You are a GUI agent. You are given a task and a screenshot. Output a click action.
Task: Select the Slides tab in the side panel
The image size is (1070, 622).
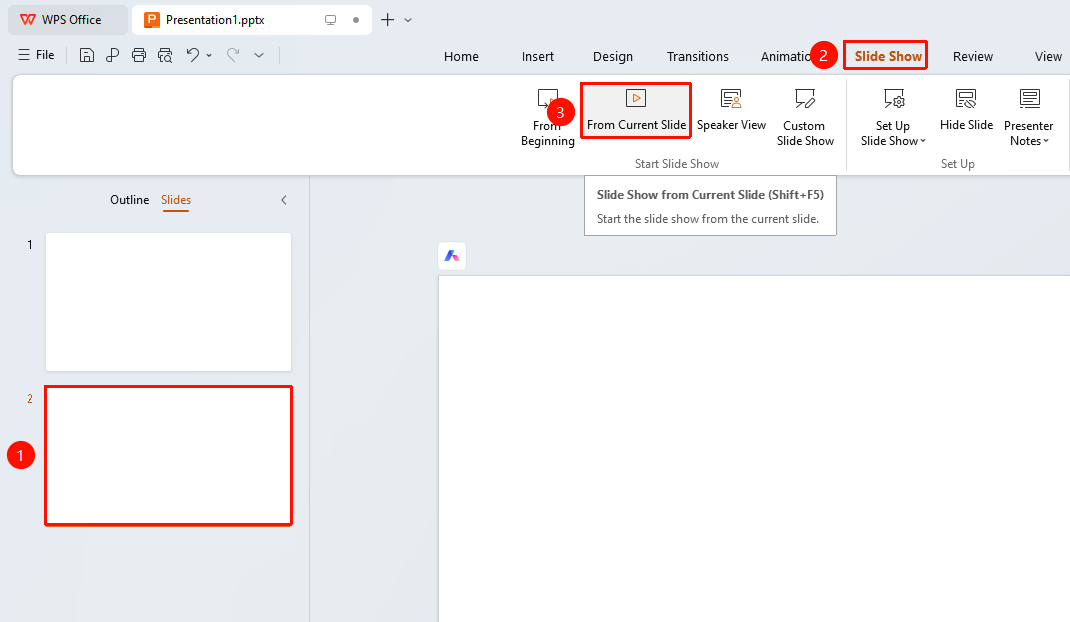tap(175, 200)
